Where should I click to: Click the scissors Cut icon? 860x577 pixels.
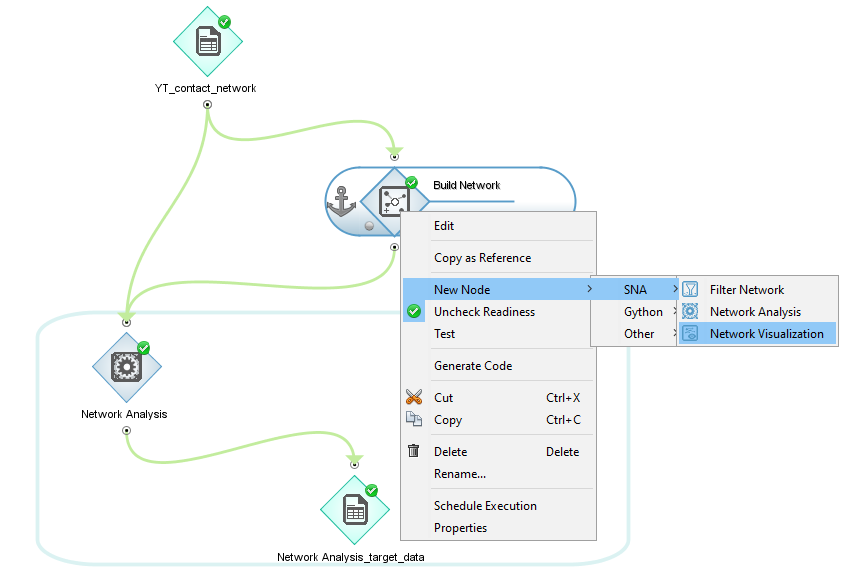414,398
